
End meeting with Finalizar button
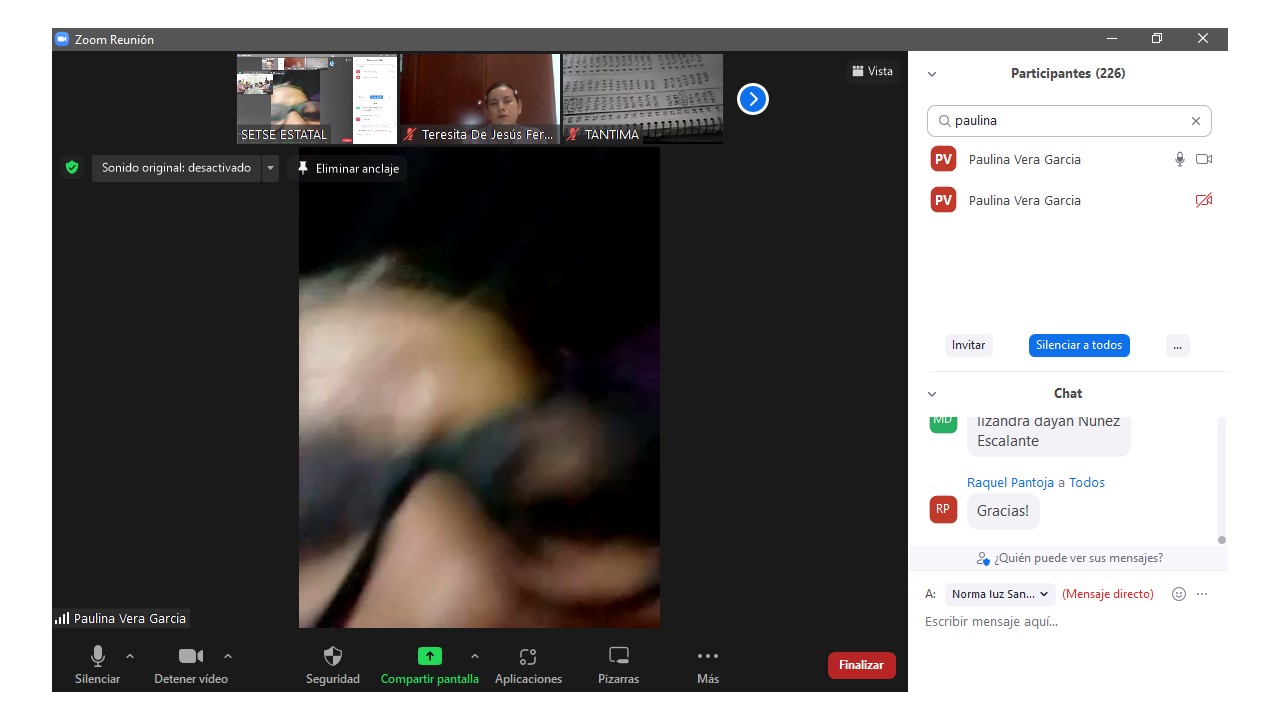click(861, 665)
